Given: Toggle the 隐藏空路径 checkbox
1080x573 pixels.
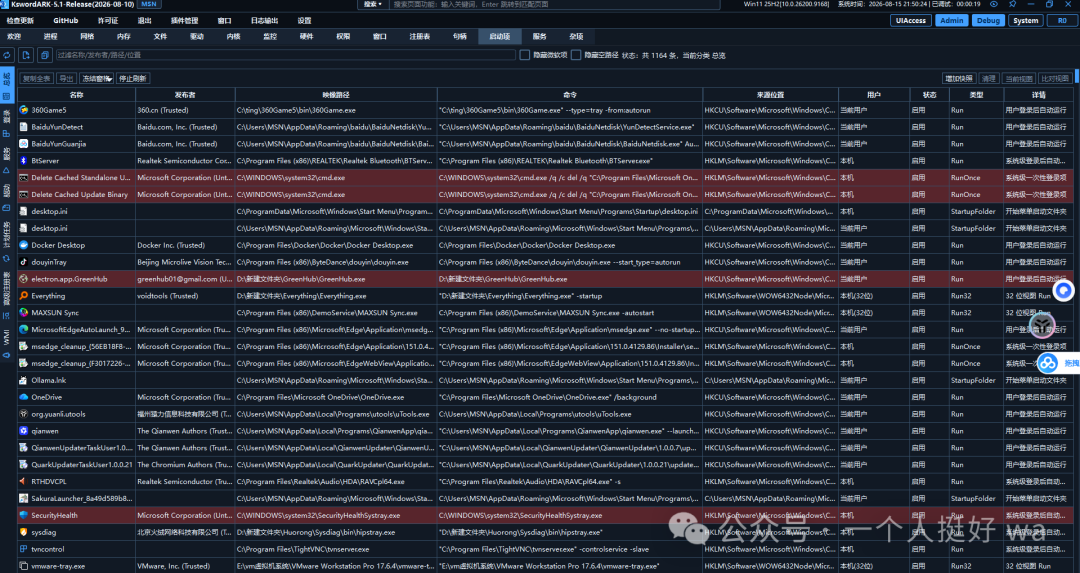Looking at the screenshot, I should click(x=576, y=55).
